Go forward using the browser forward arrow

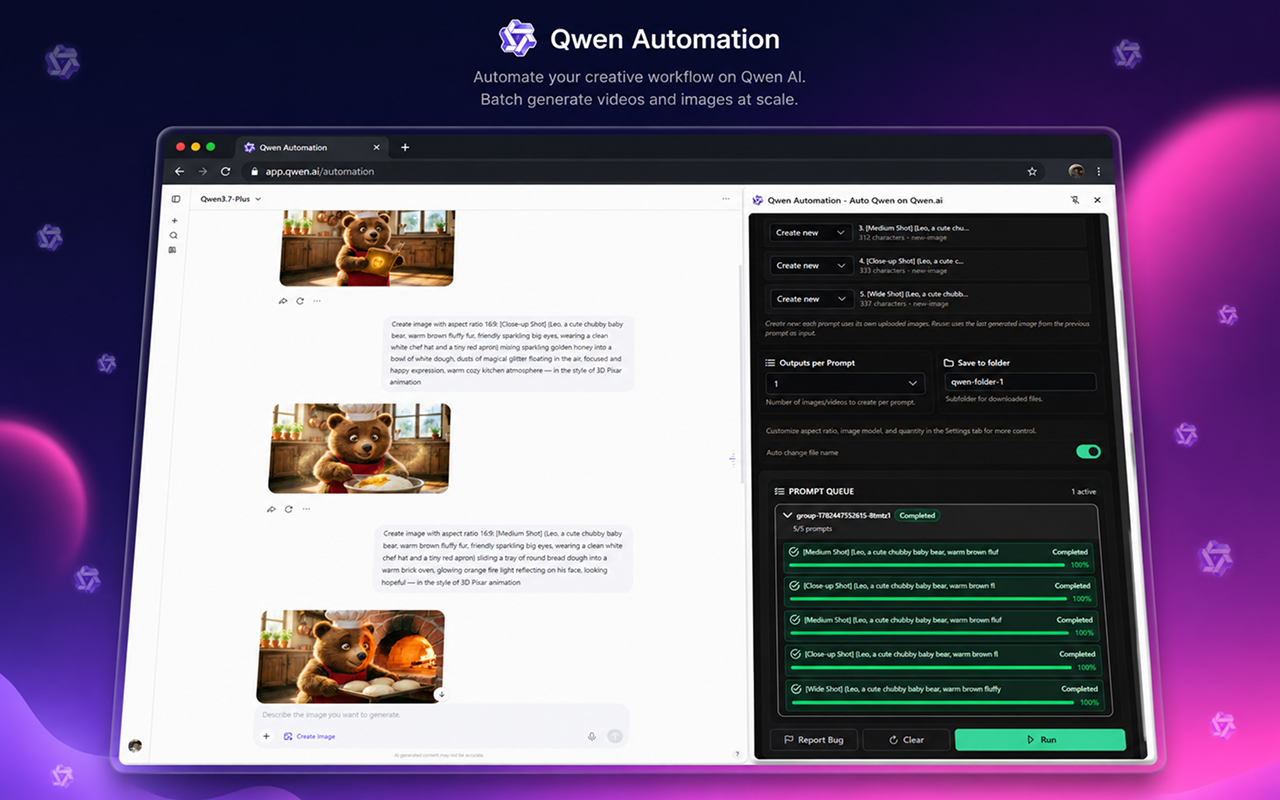[203, 171]
